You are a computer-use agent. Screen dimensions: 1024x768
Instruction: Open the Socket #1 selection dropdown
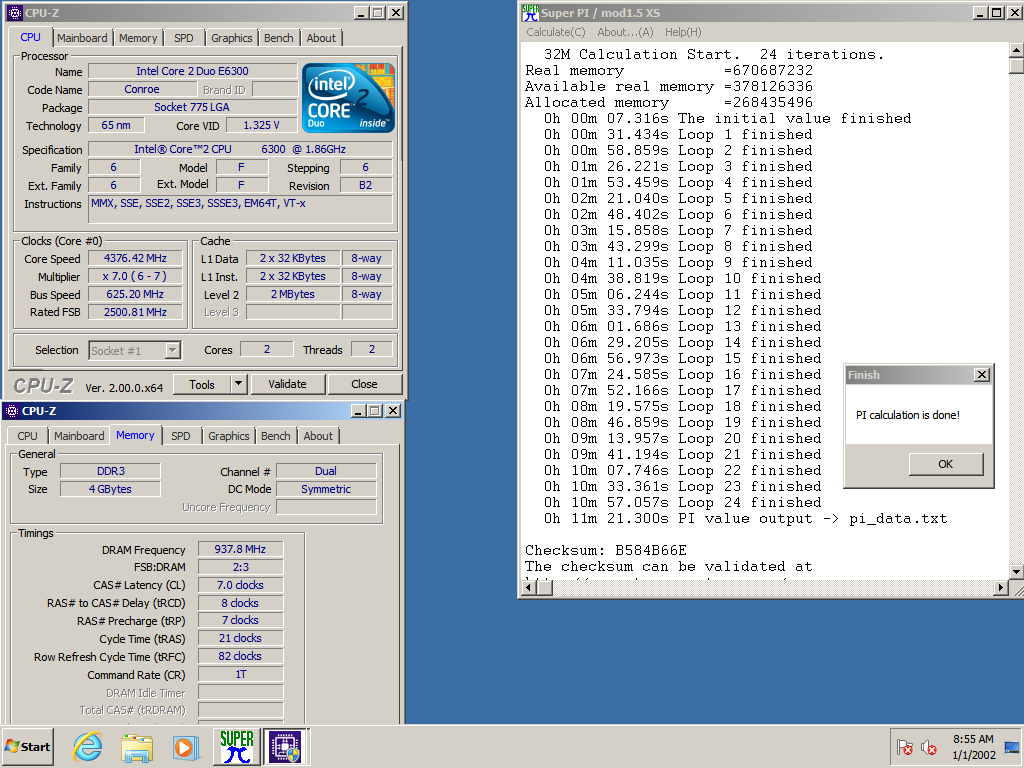point(172,351)
